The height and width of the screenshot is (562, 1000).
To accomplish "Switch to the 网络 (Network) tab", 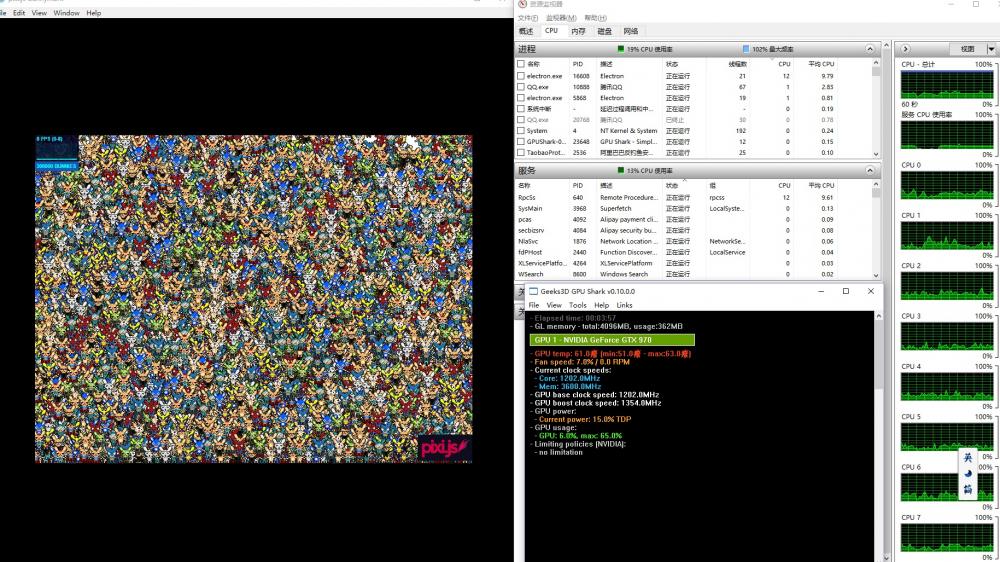I will click(x=630, y=31).
